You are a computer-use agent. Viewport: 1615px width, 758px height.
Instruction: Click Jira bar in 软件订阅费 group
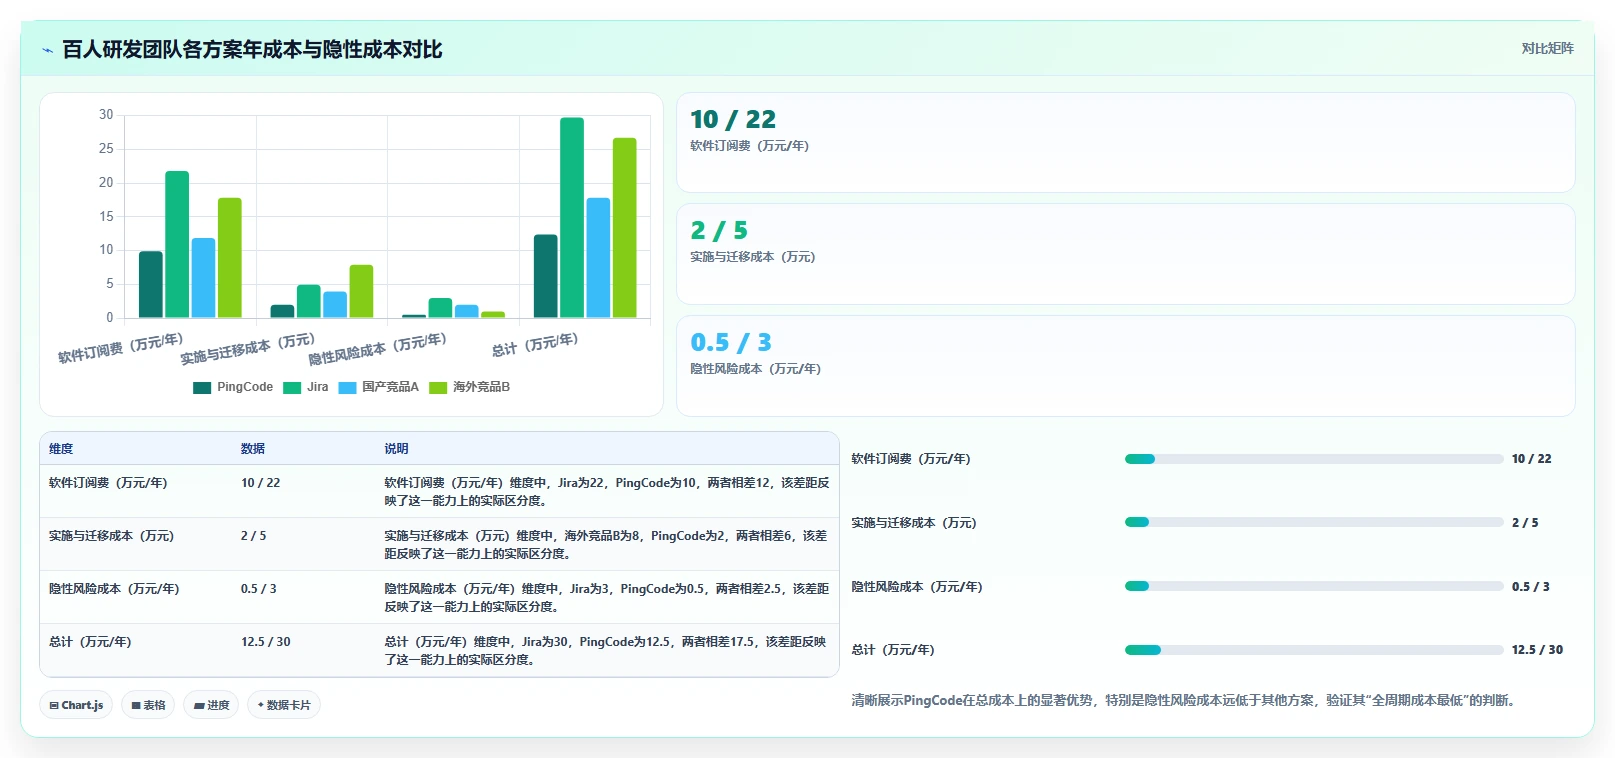coord(177,244)
